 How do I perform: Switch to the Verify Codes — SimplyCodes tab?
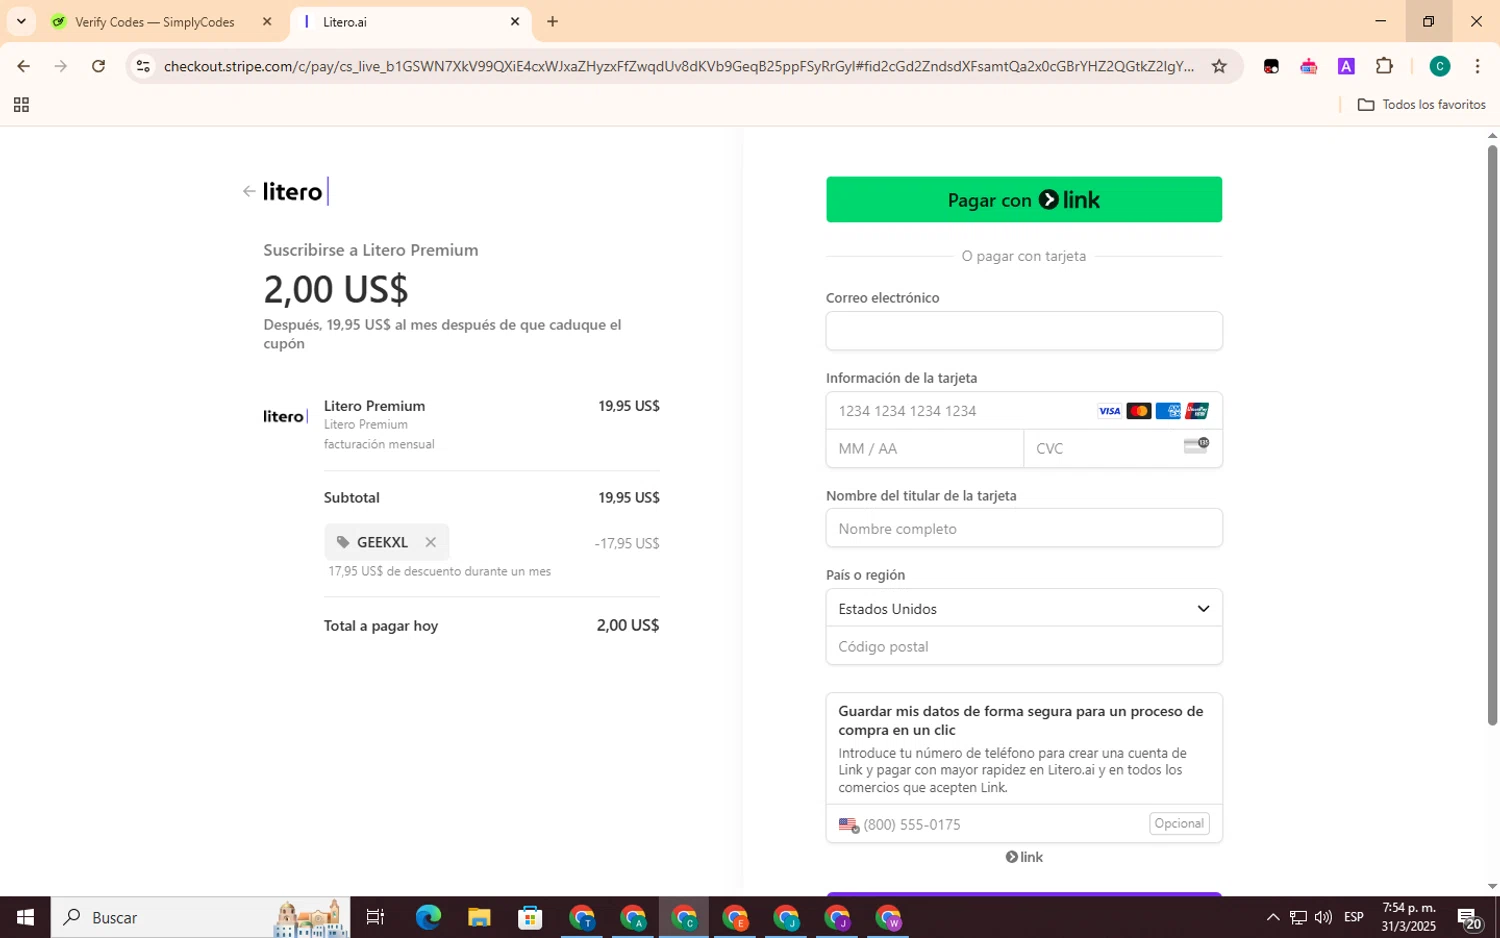[x=155, y=22]
